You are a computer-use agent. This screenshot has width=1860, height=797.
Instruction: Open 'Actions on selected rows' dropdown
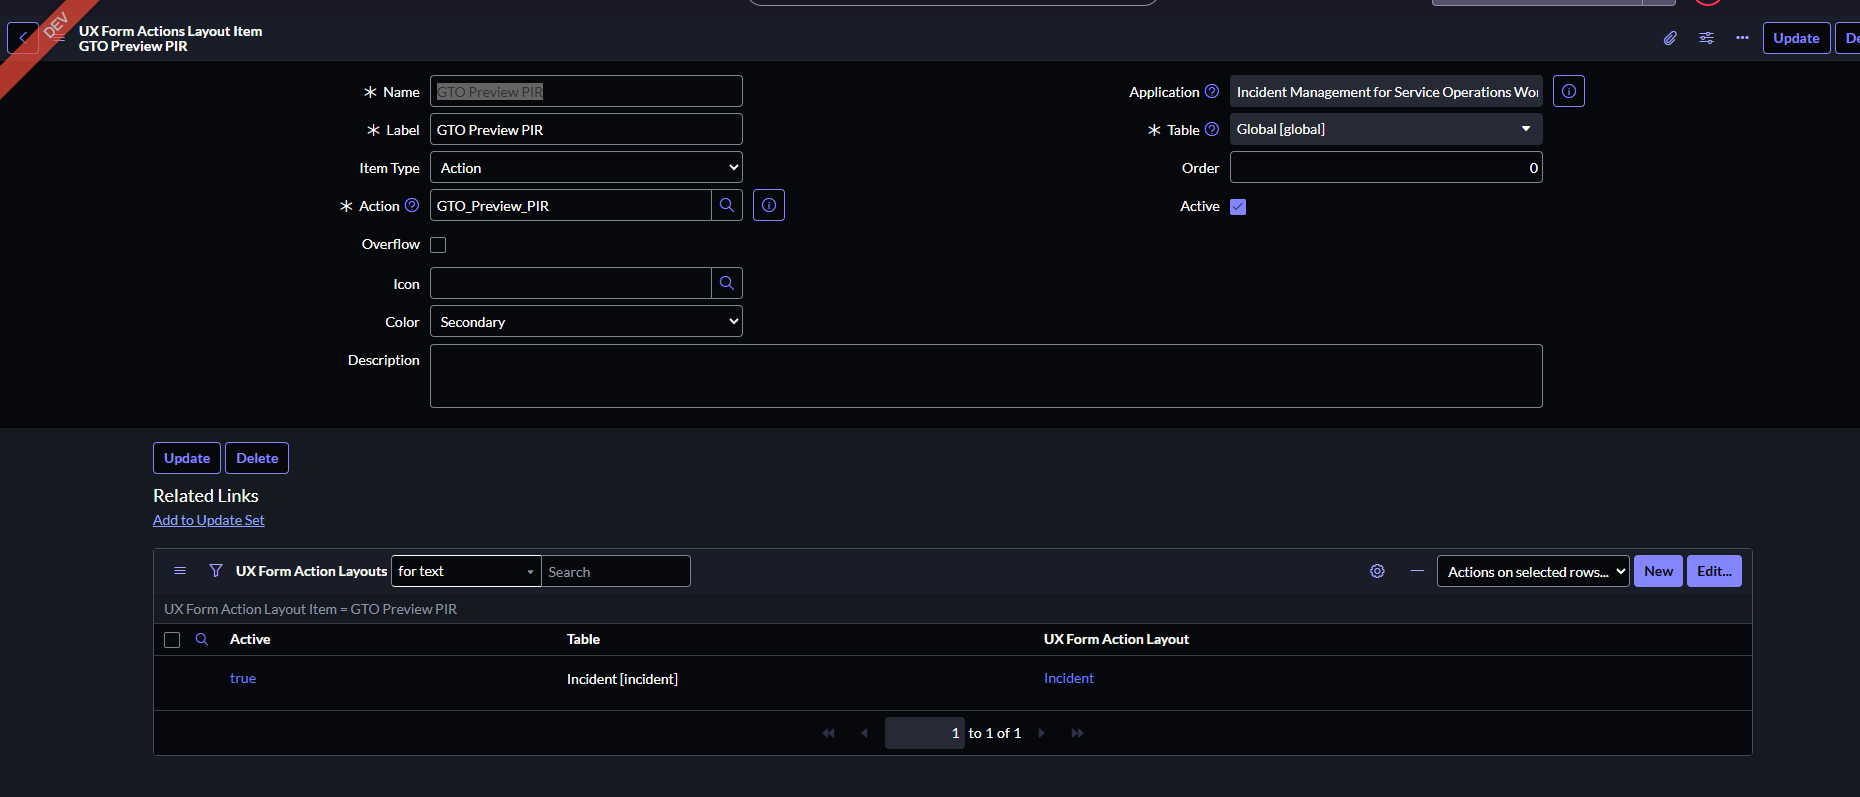(1533, 571)
